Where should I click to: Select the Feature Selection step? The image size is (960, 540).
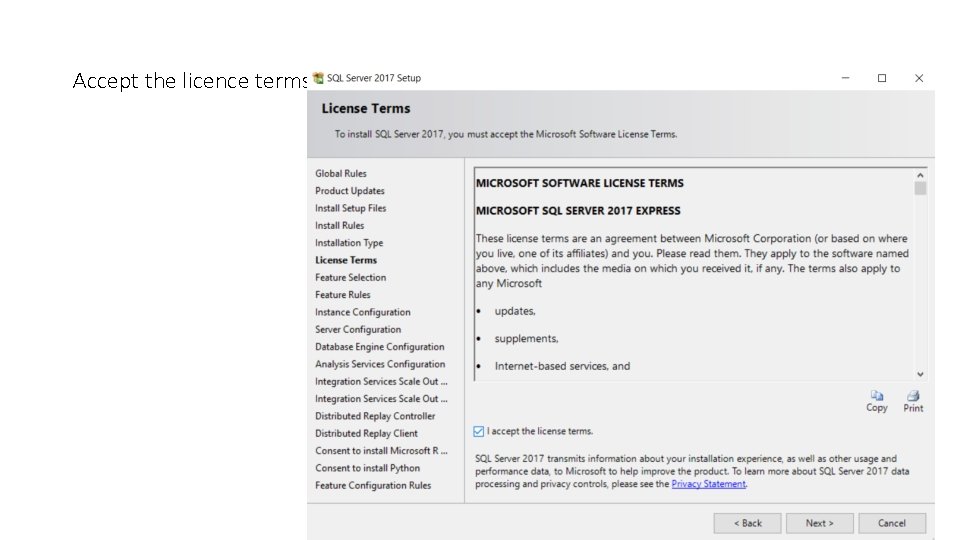click(x=350, y=277)
